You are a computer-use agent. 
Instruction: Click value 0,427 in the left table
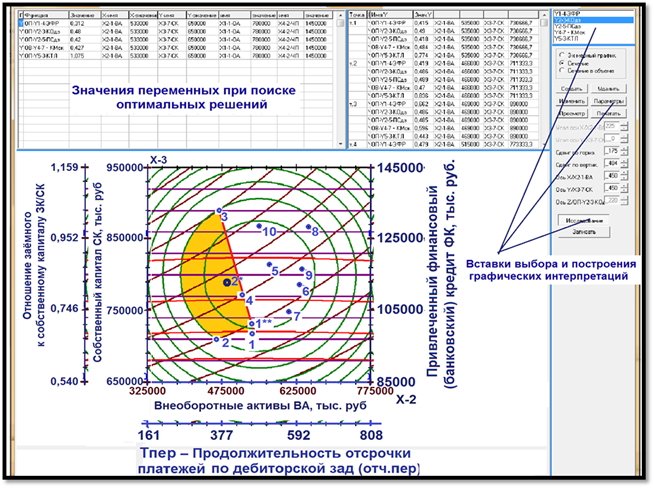(78, 48)
